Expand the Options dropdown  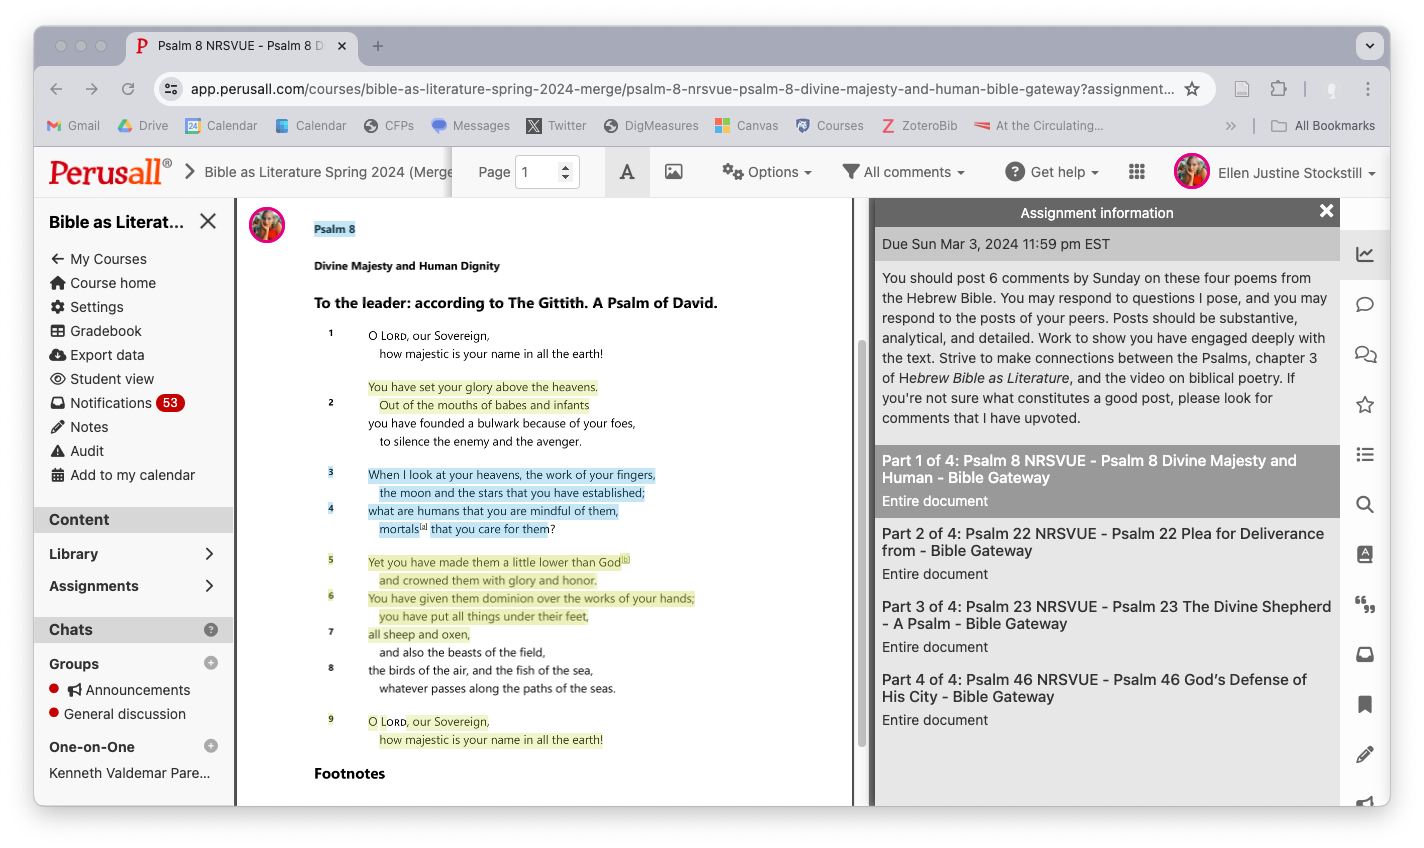coord(767,172)
